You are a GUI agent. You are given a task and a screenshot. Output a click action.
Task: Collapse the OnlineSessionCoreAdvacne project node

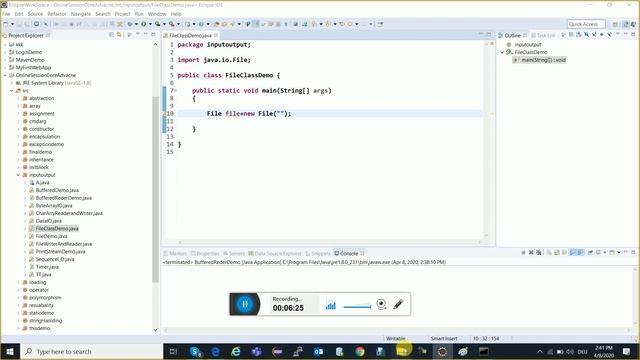pyautogui.click(x=5, y=75)
